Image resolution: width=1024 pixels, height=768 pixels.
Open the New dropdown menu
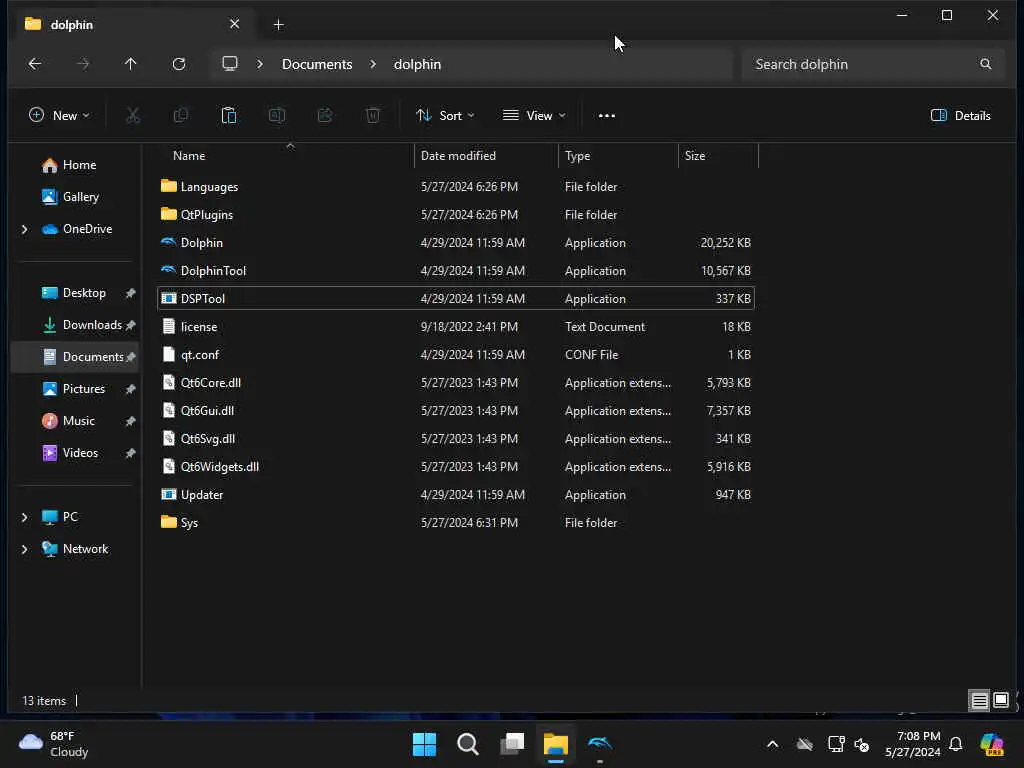[x=59, y=116]
